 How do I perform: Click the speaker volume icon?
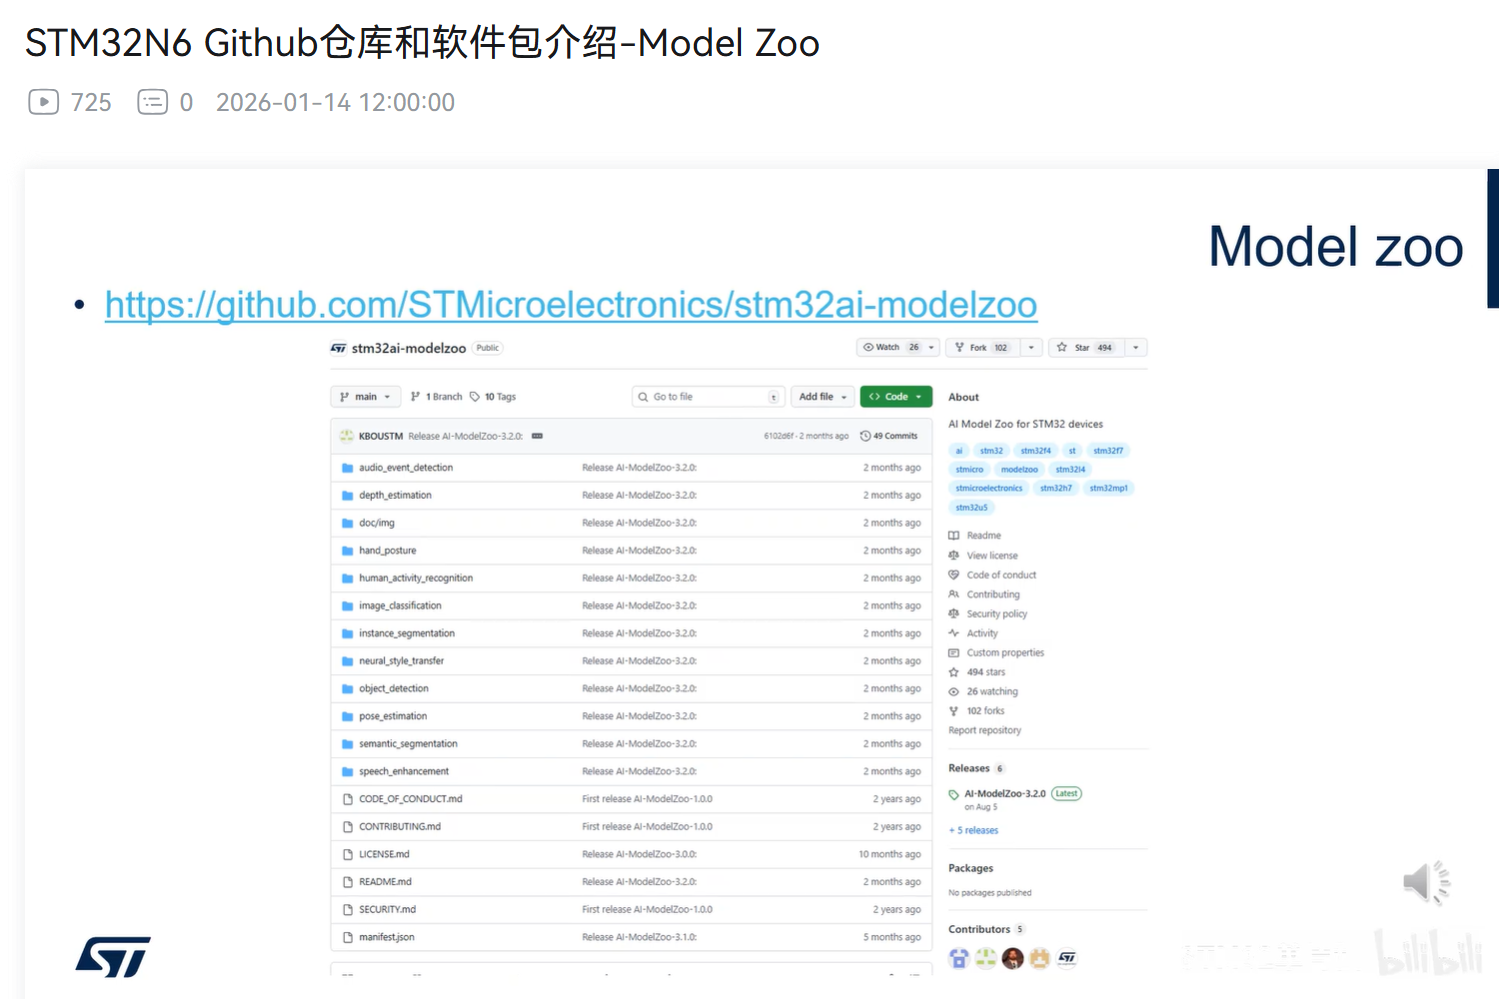tap(1426, 882)
